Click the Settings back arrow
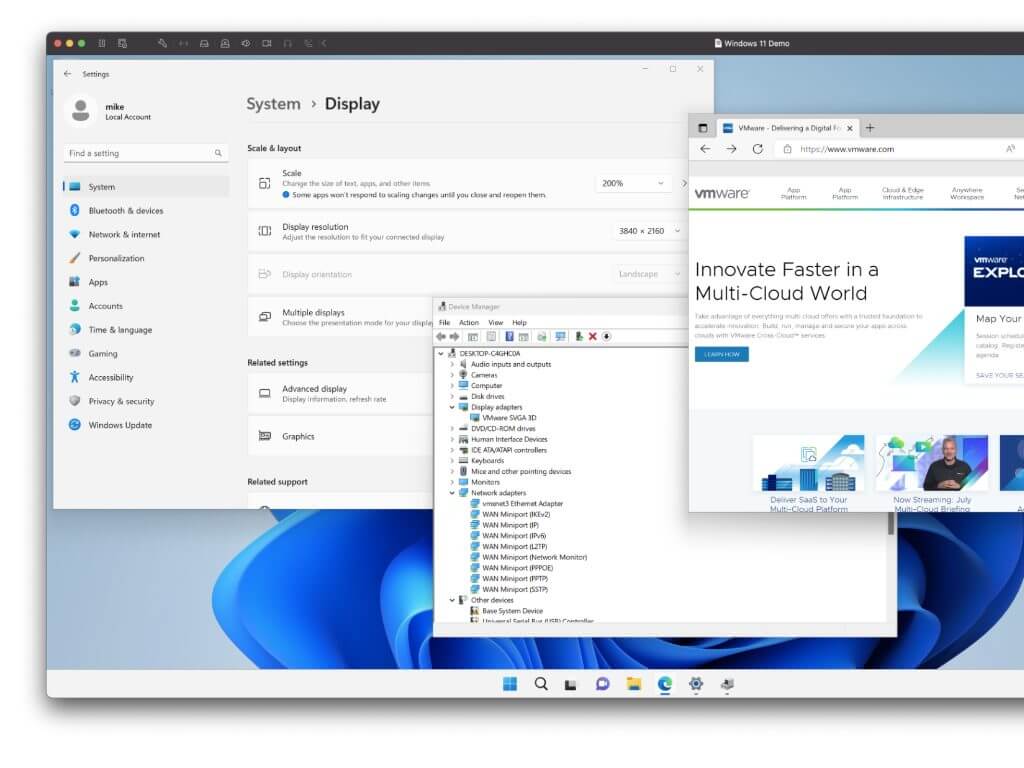Viewport: 1024px width, 768px height. point(67,74)
